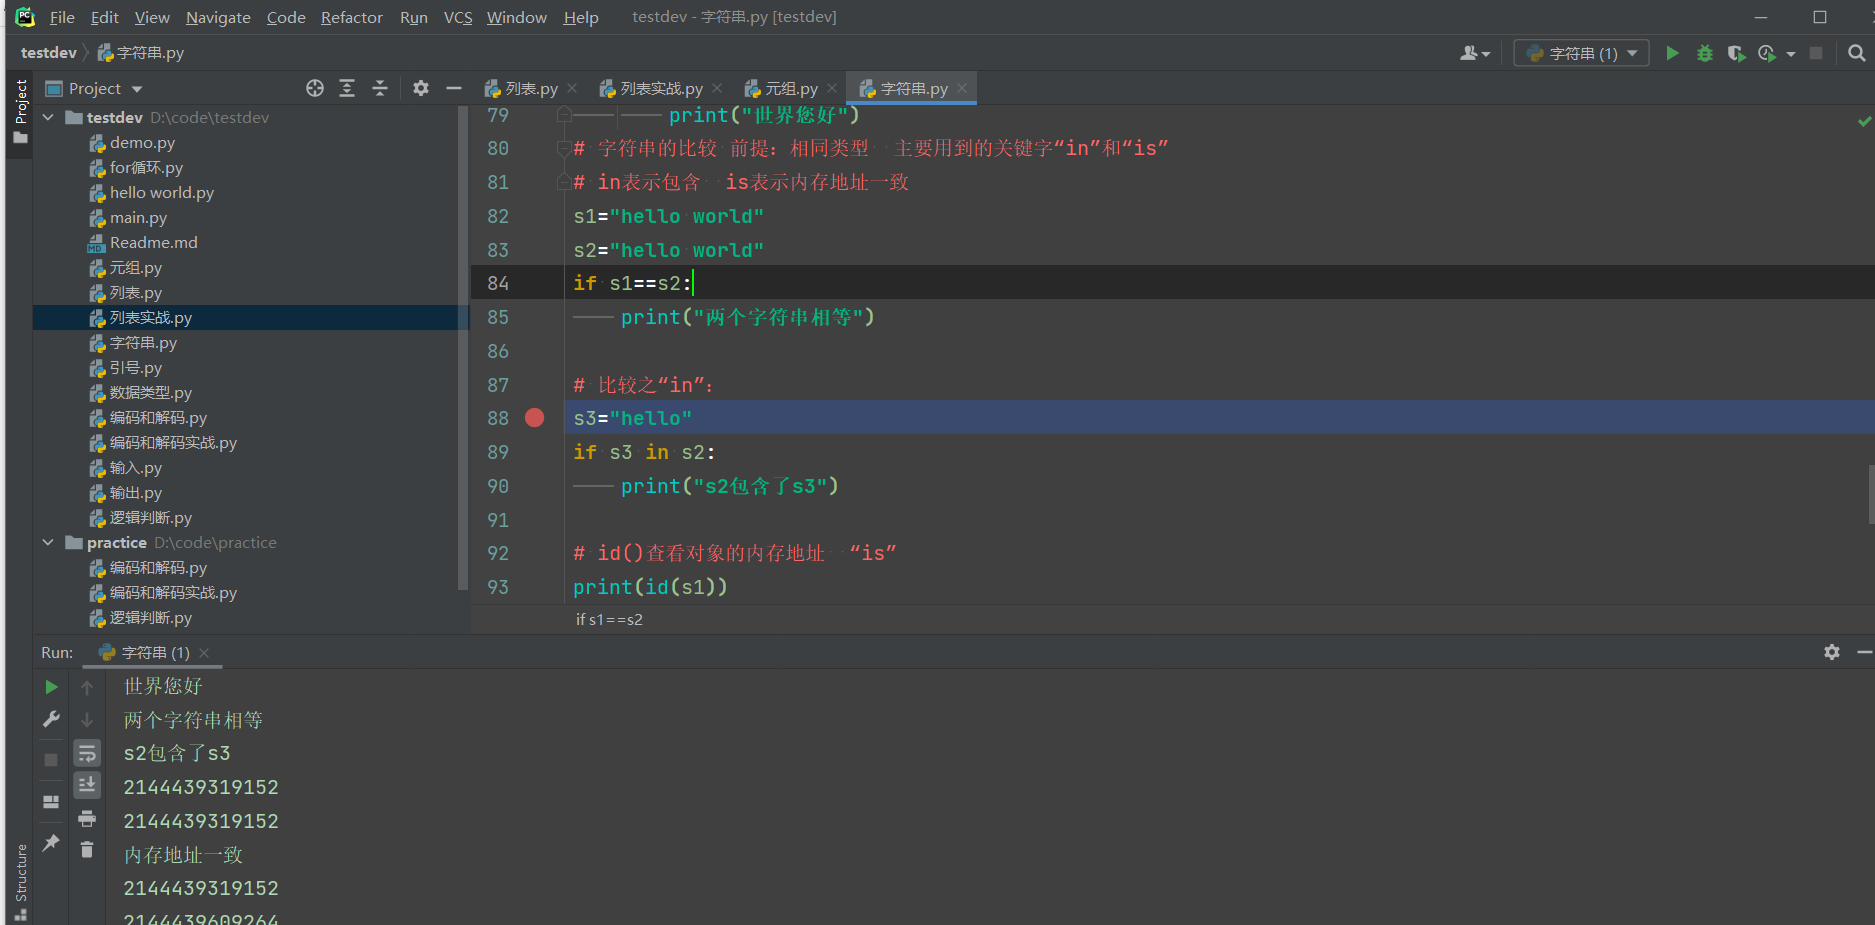The width and height of the screenshot is (1875, 925).
Task: Start the debugger with the bug icon
Action: 1705,53
